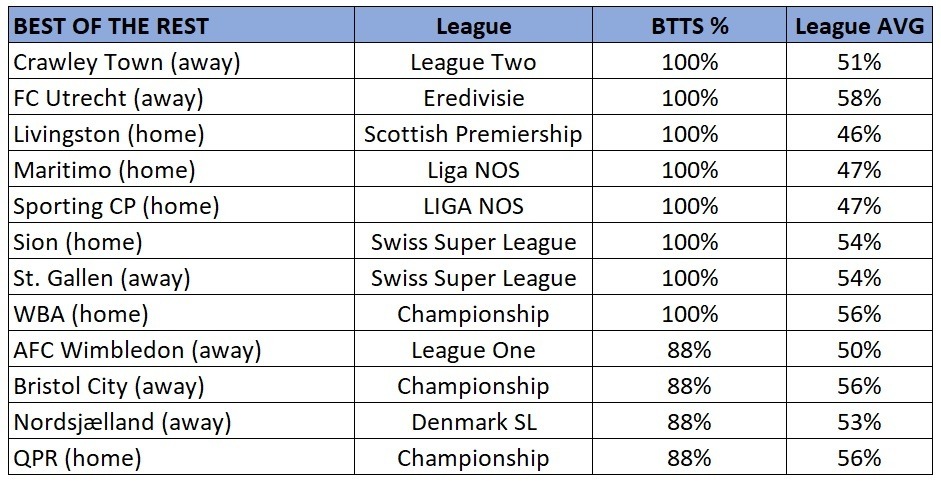941x483 pixels.
Task: Select the League AVG header cell
Action: tap(859, 25)
